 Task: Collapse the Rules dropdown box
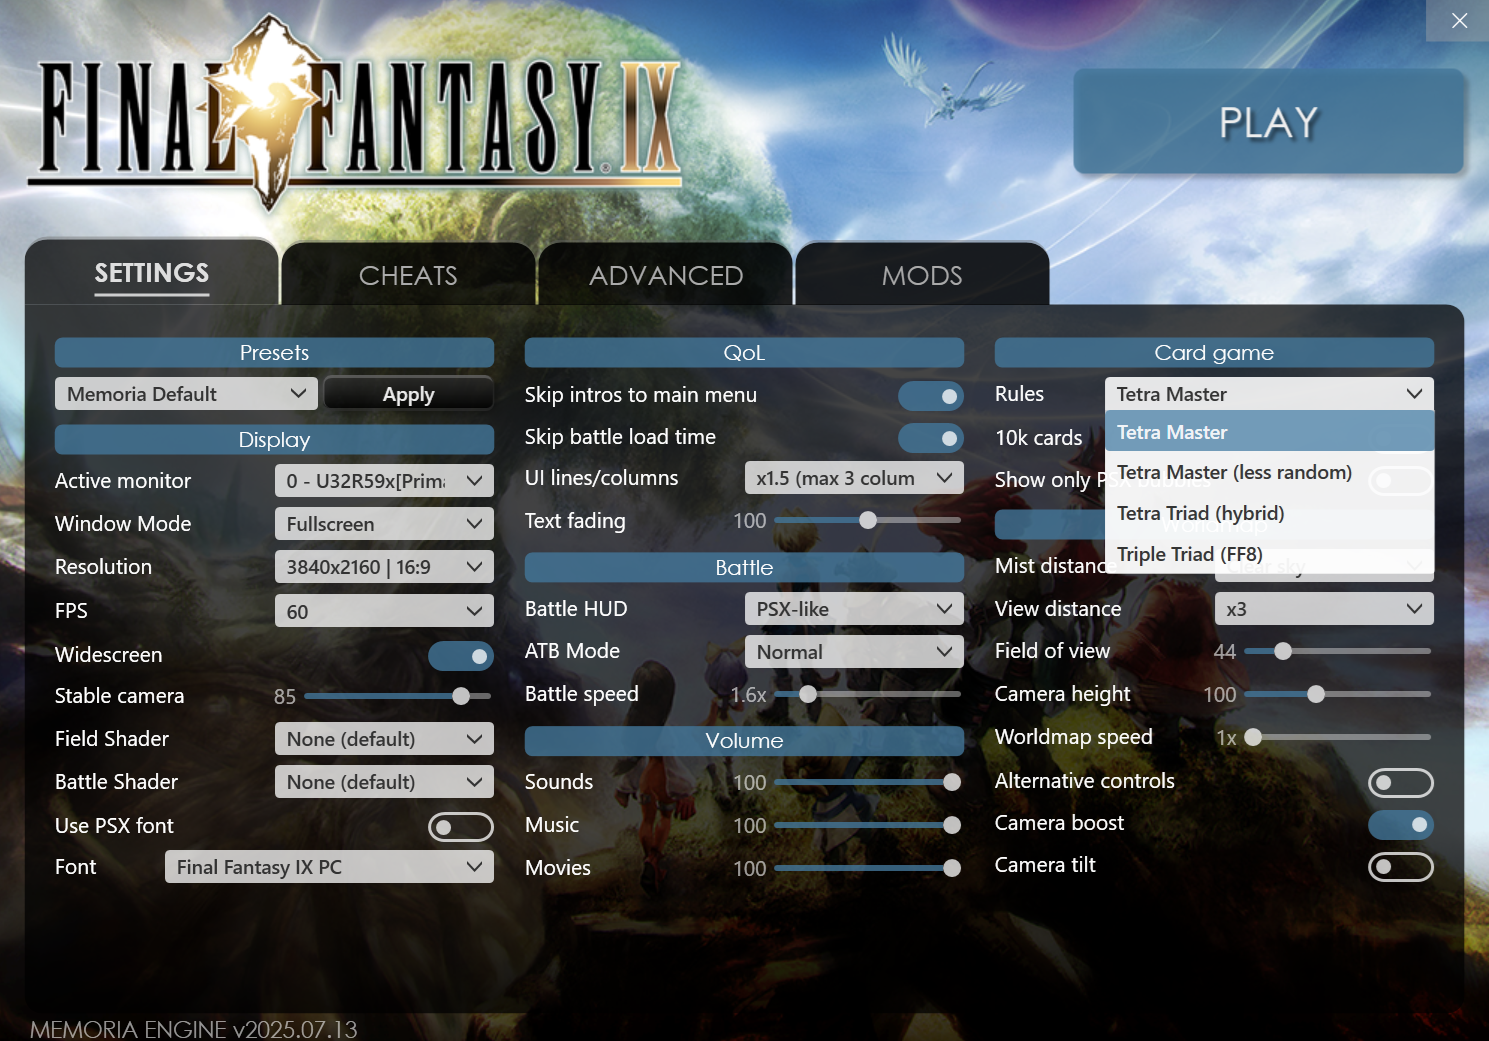point(1269,394)
